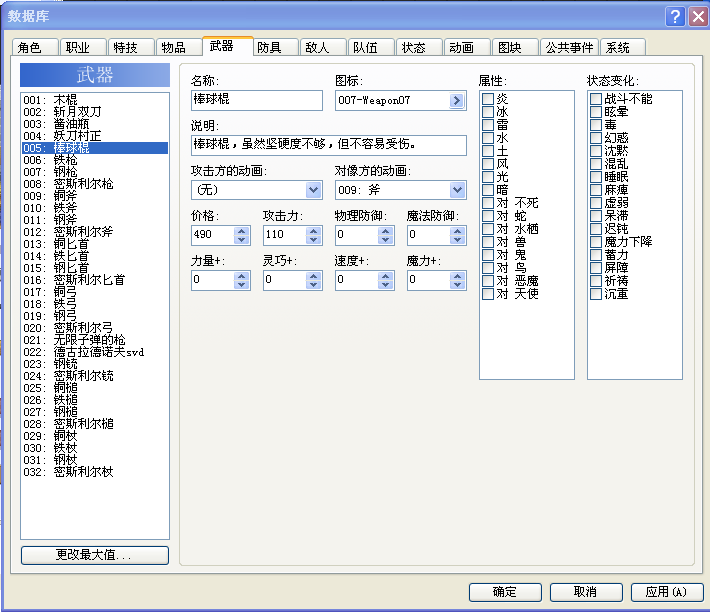Decrease 力量+ with down arrow
The image size is (710, 612).
[x=241, y=285]
